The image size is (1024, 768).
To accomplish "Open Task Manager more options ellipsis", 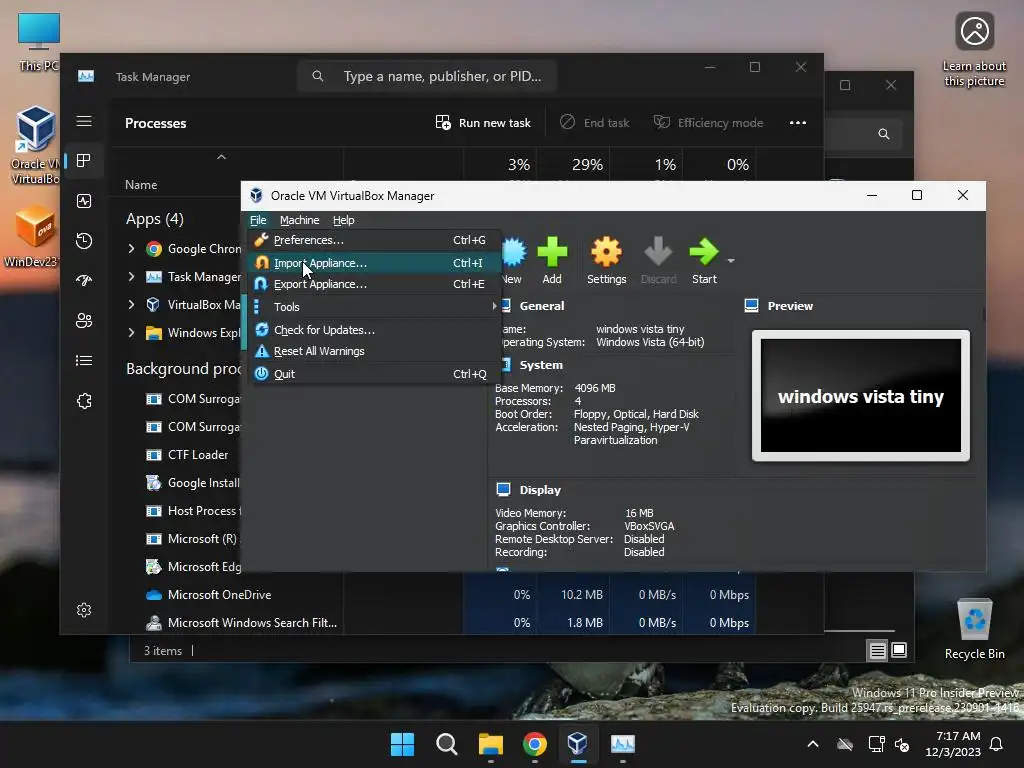I will [x=797, y=123].
